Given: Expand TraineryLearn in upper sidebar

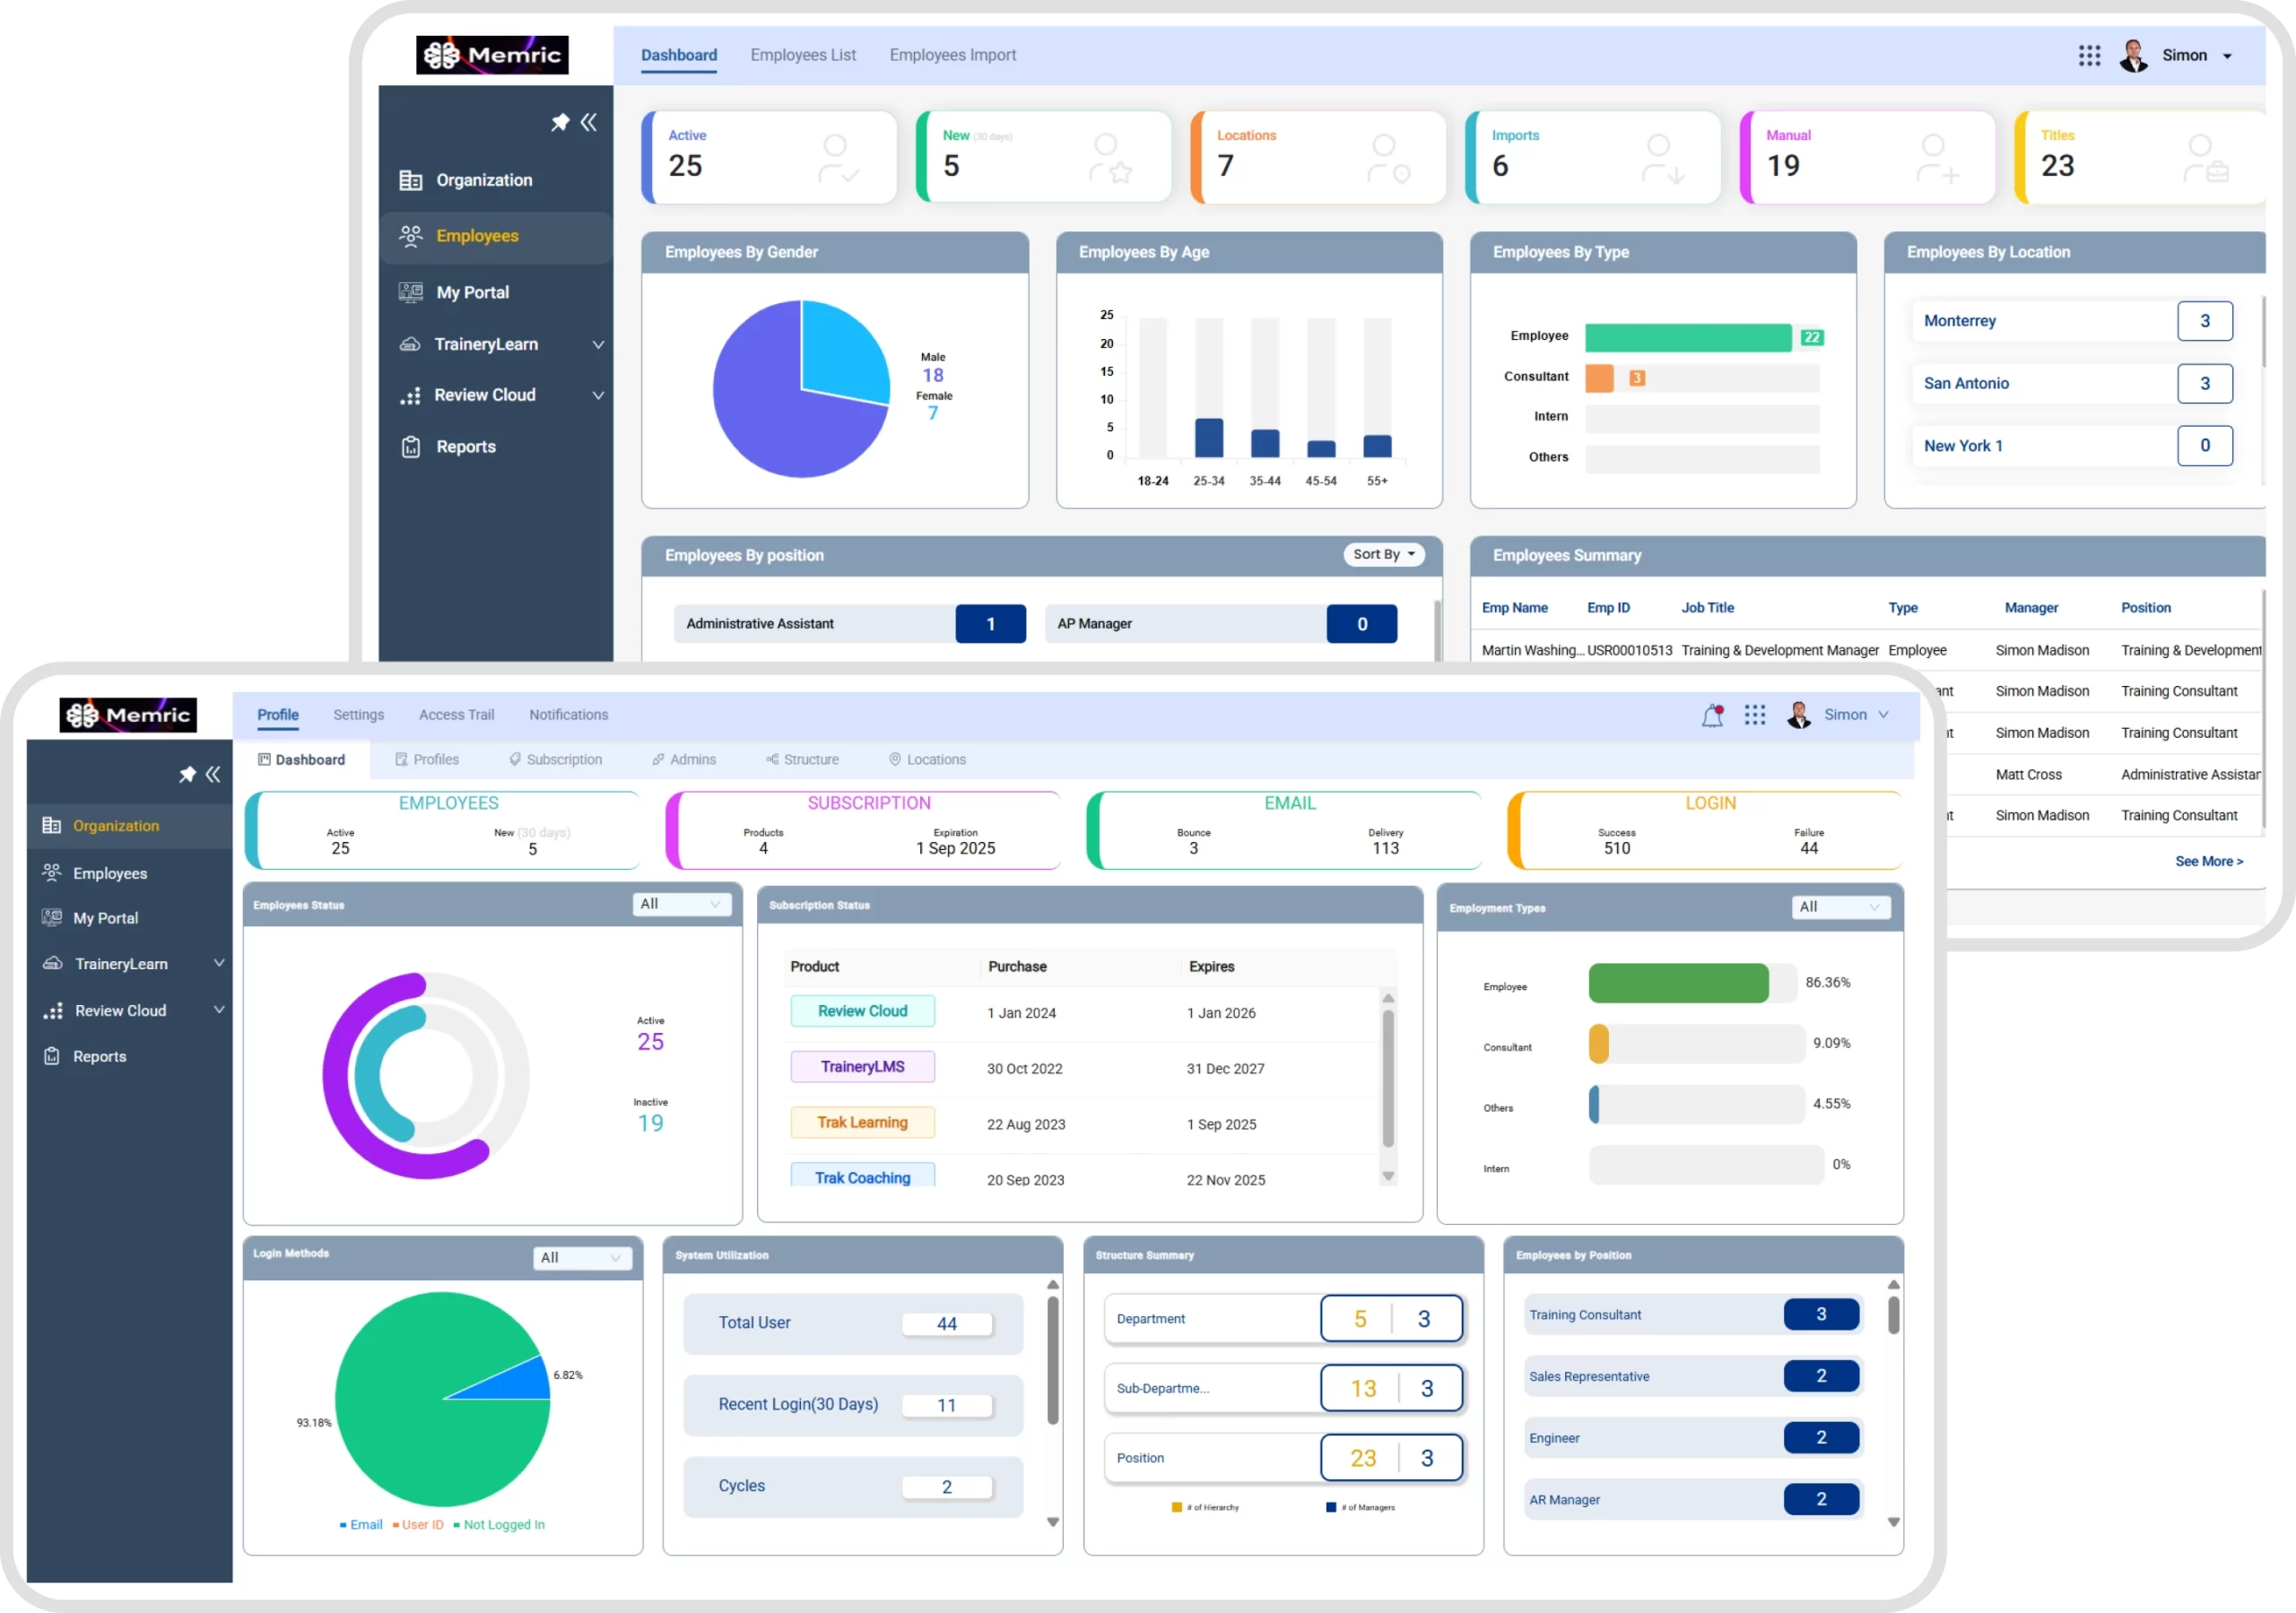Looking at the screenshot, I should coord(598,344).
